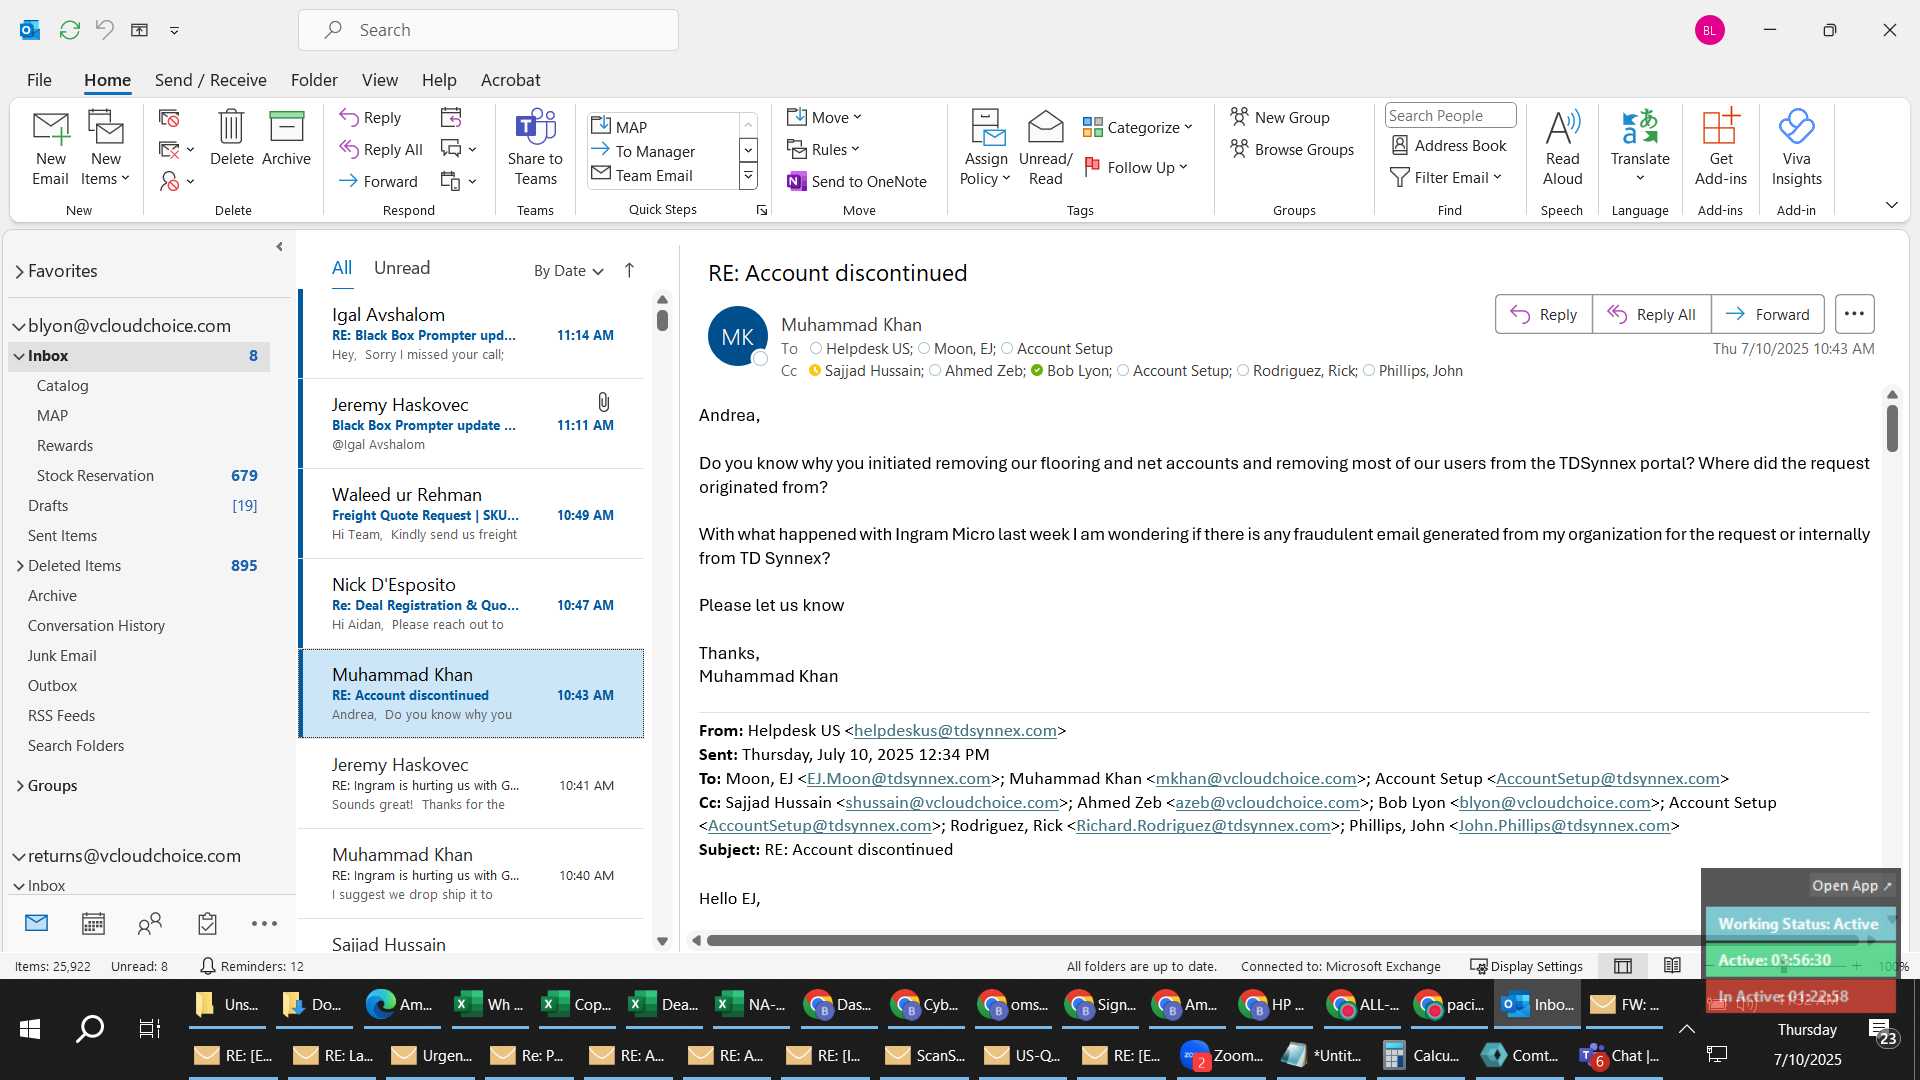Image resolution: width=1920 pixels, height=1080 pixels.
Task: Open the Folder ribbon tab
Action: coord(314,80)
